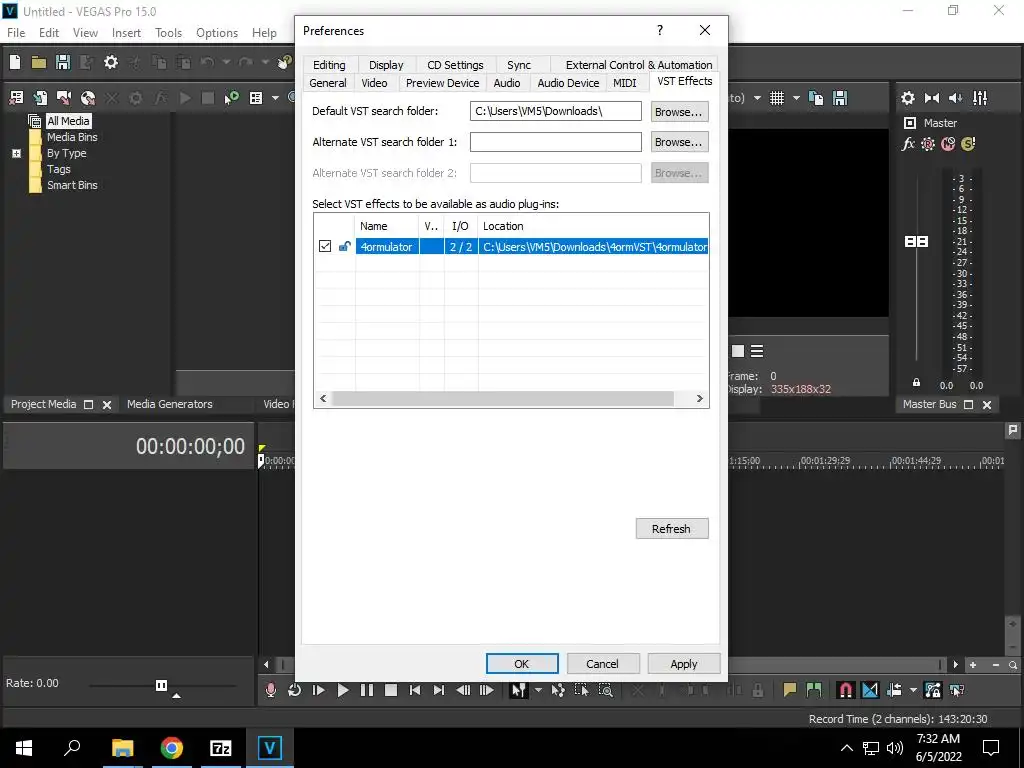The width and height of the screenshot is (1024, 768).
Task: Select All Media in the tree
Action: click(68, 121)
